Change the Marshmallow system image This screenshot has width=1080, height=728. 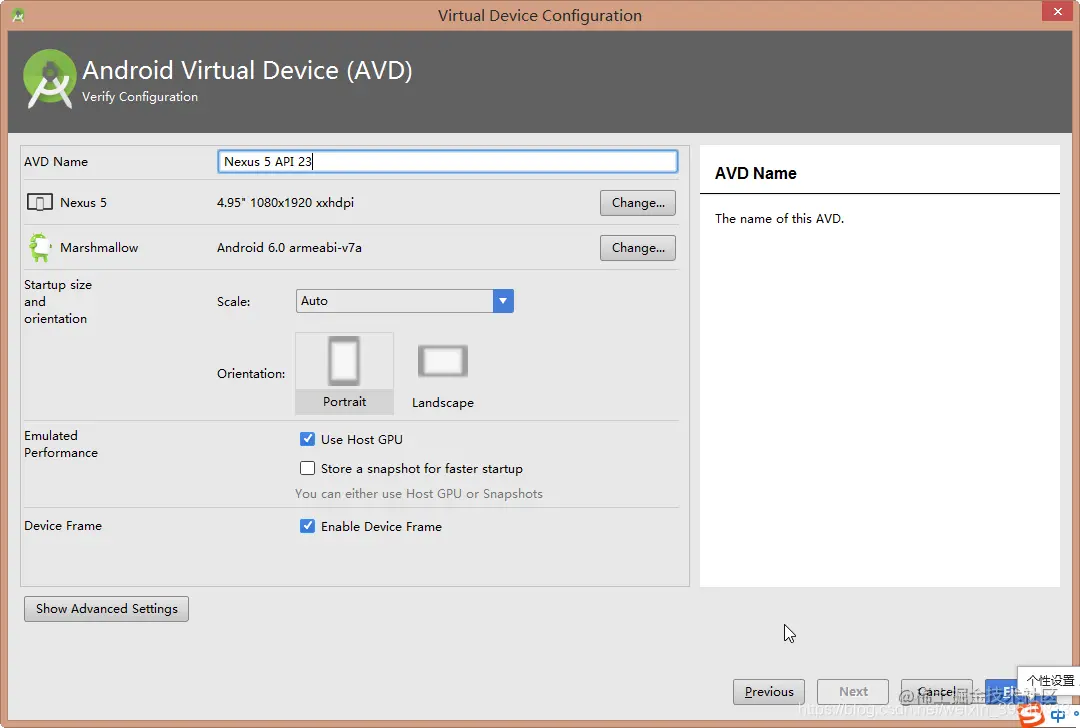pos(638,248)
